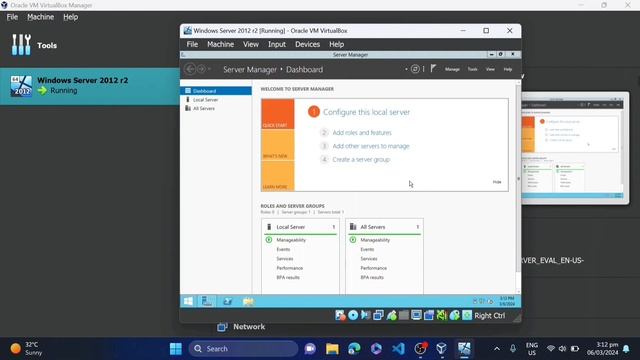The image size is (640, 360).
Task: Open File Explorer in the guest taskbar
Action: click(x=248, y=302)
